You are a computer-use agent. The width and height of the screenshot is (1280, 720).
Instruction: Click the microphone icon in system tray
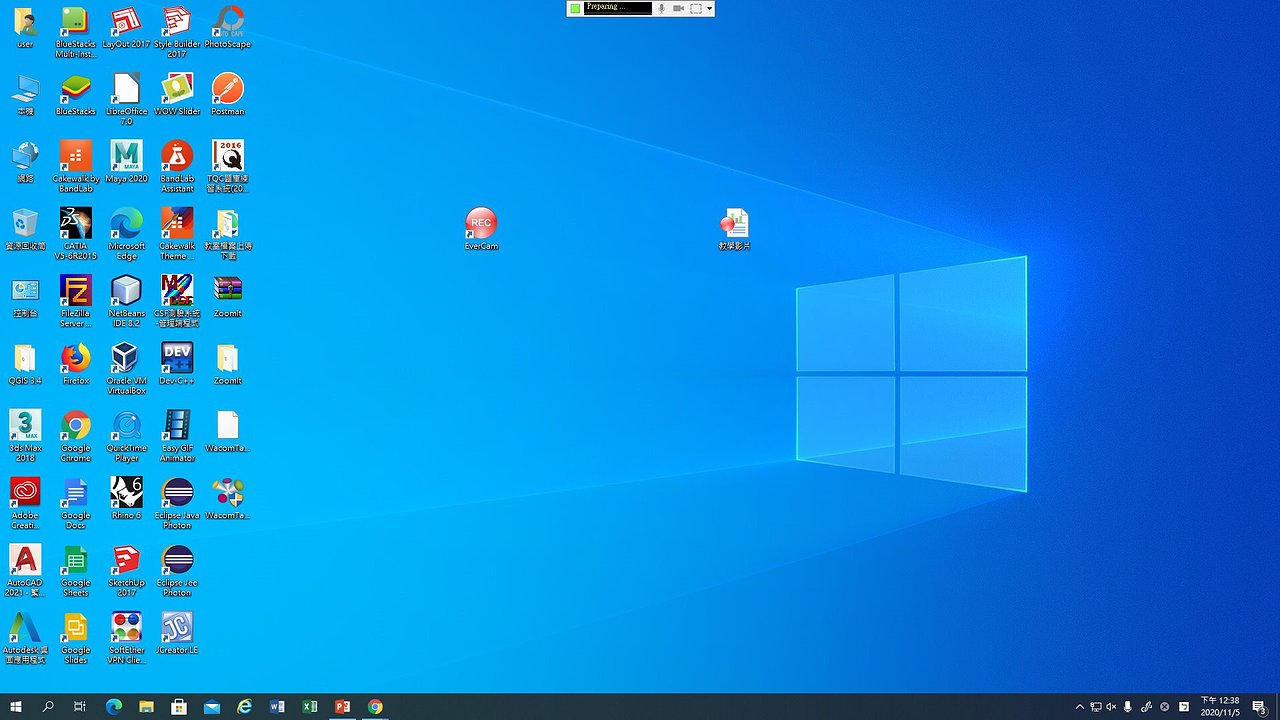tap(1128, 707)
